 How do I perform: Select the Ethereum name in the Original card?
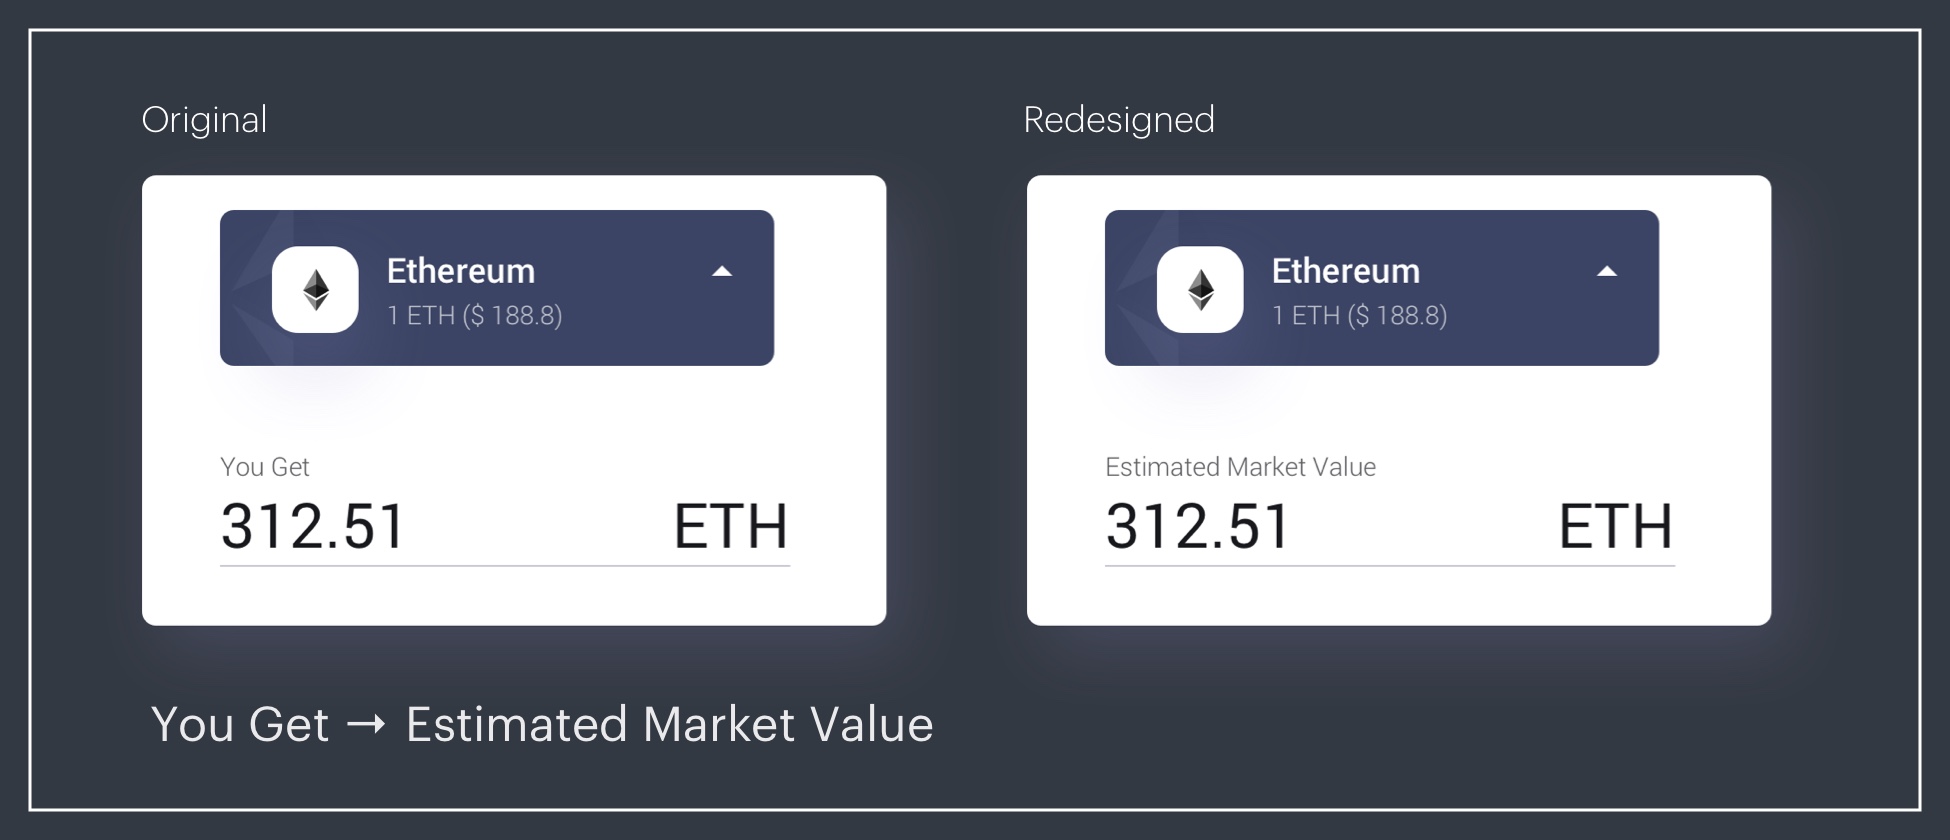coord(461,271)
